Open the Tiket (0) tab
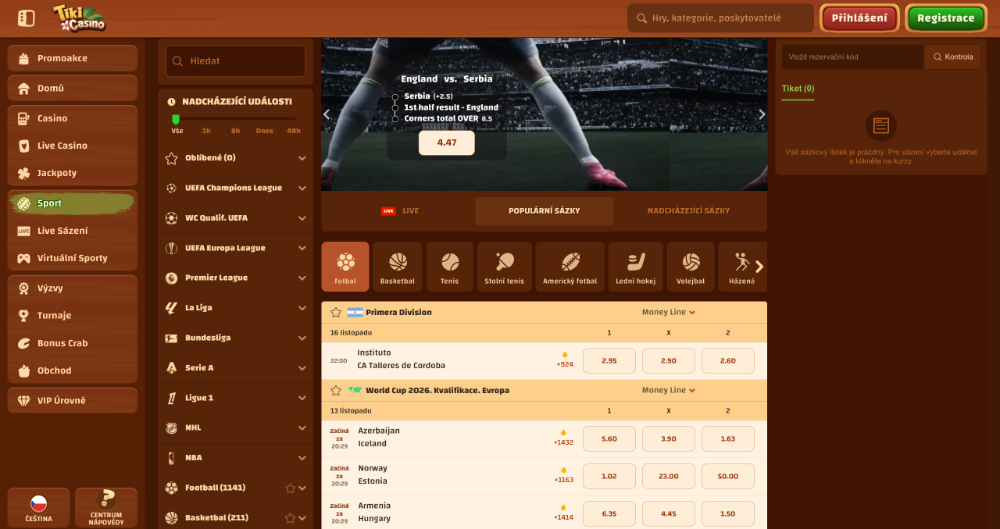The width and height of the screenshot is (1000, 529). [798, 89]
